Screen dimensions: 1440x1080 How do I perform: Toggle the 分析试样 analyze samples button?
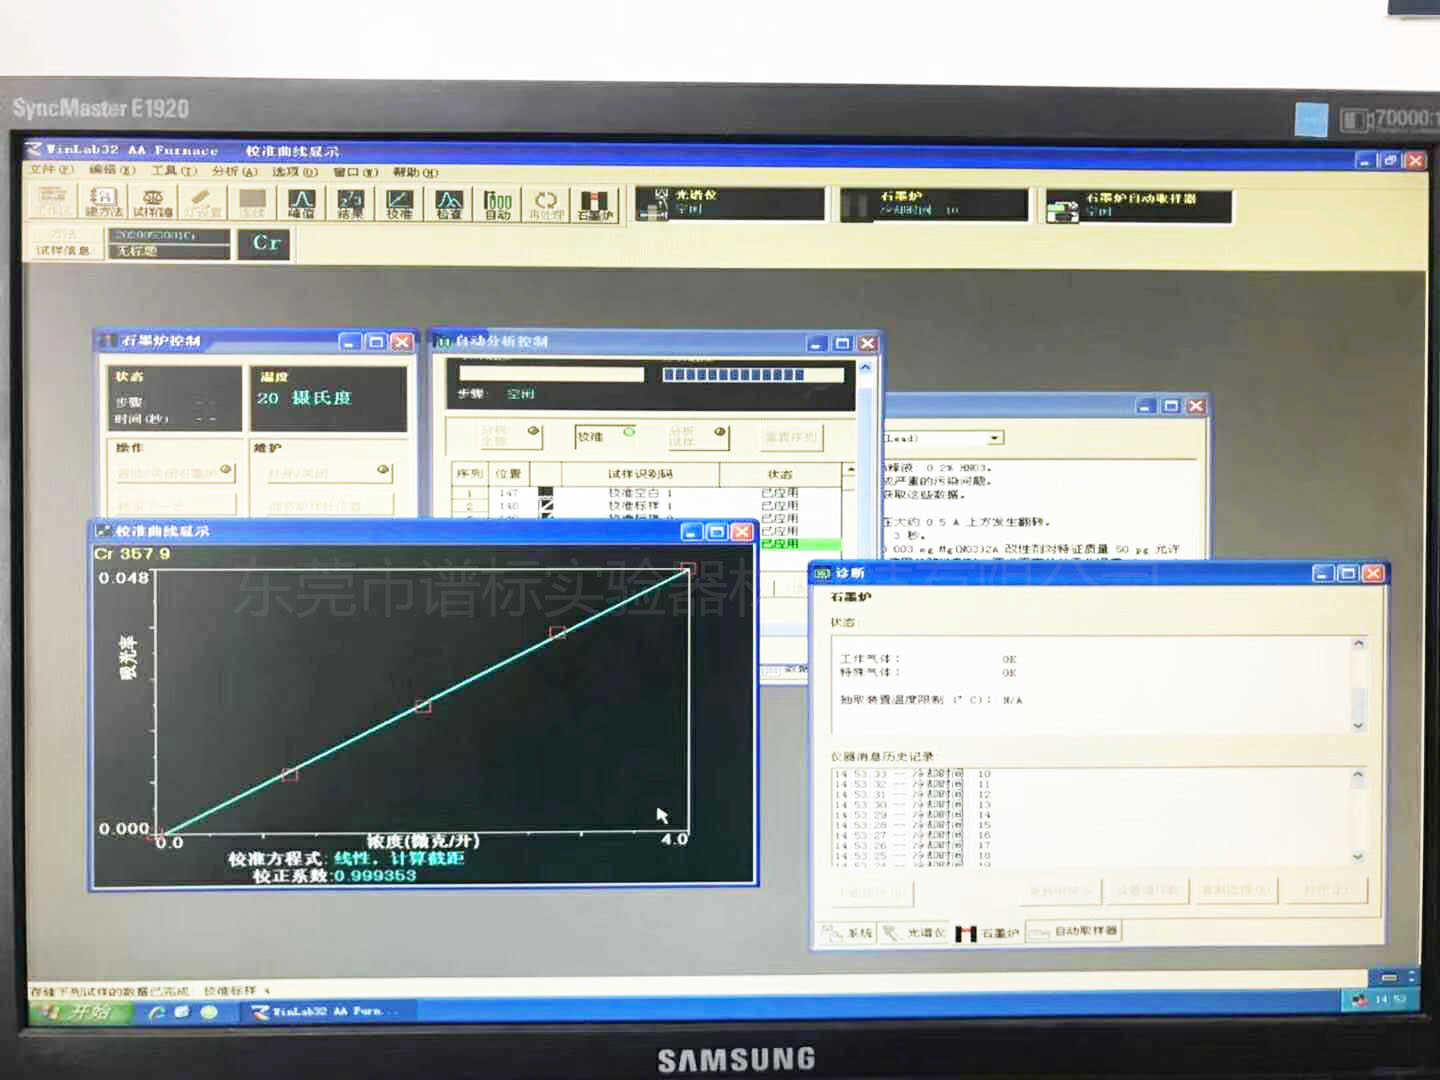click(x=697, y=435)
